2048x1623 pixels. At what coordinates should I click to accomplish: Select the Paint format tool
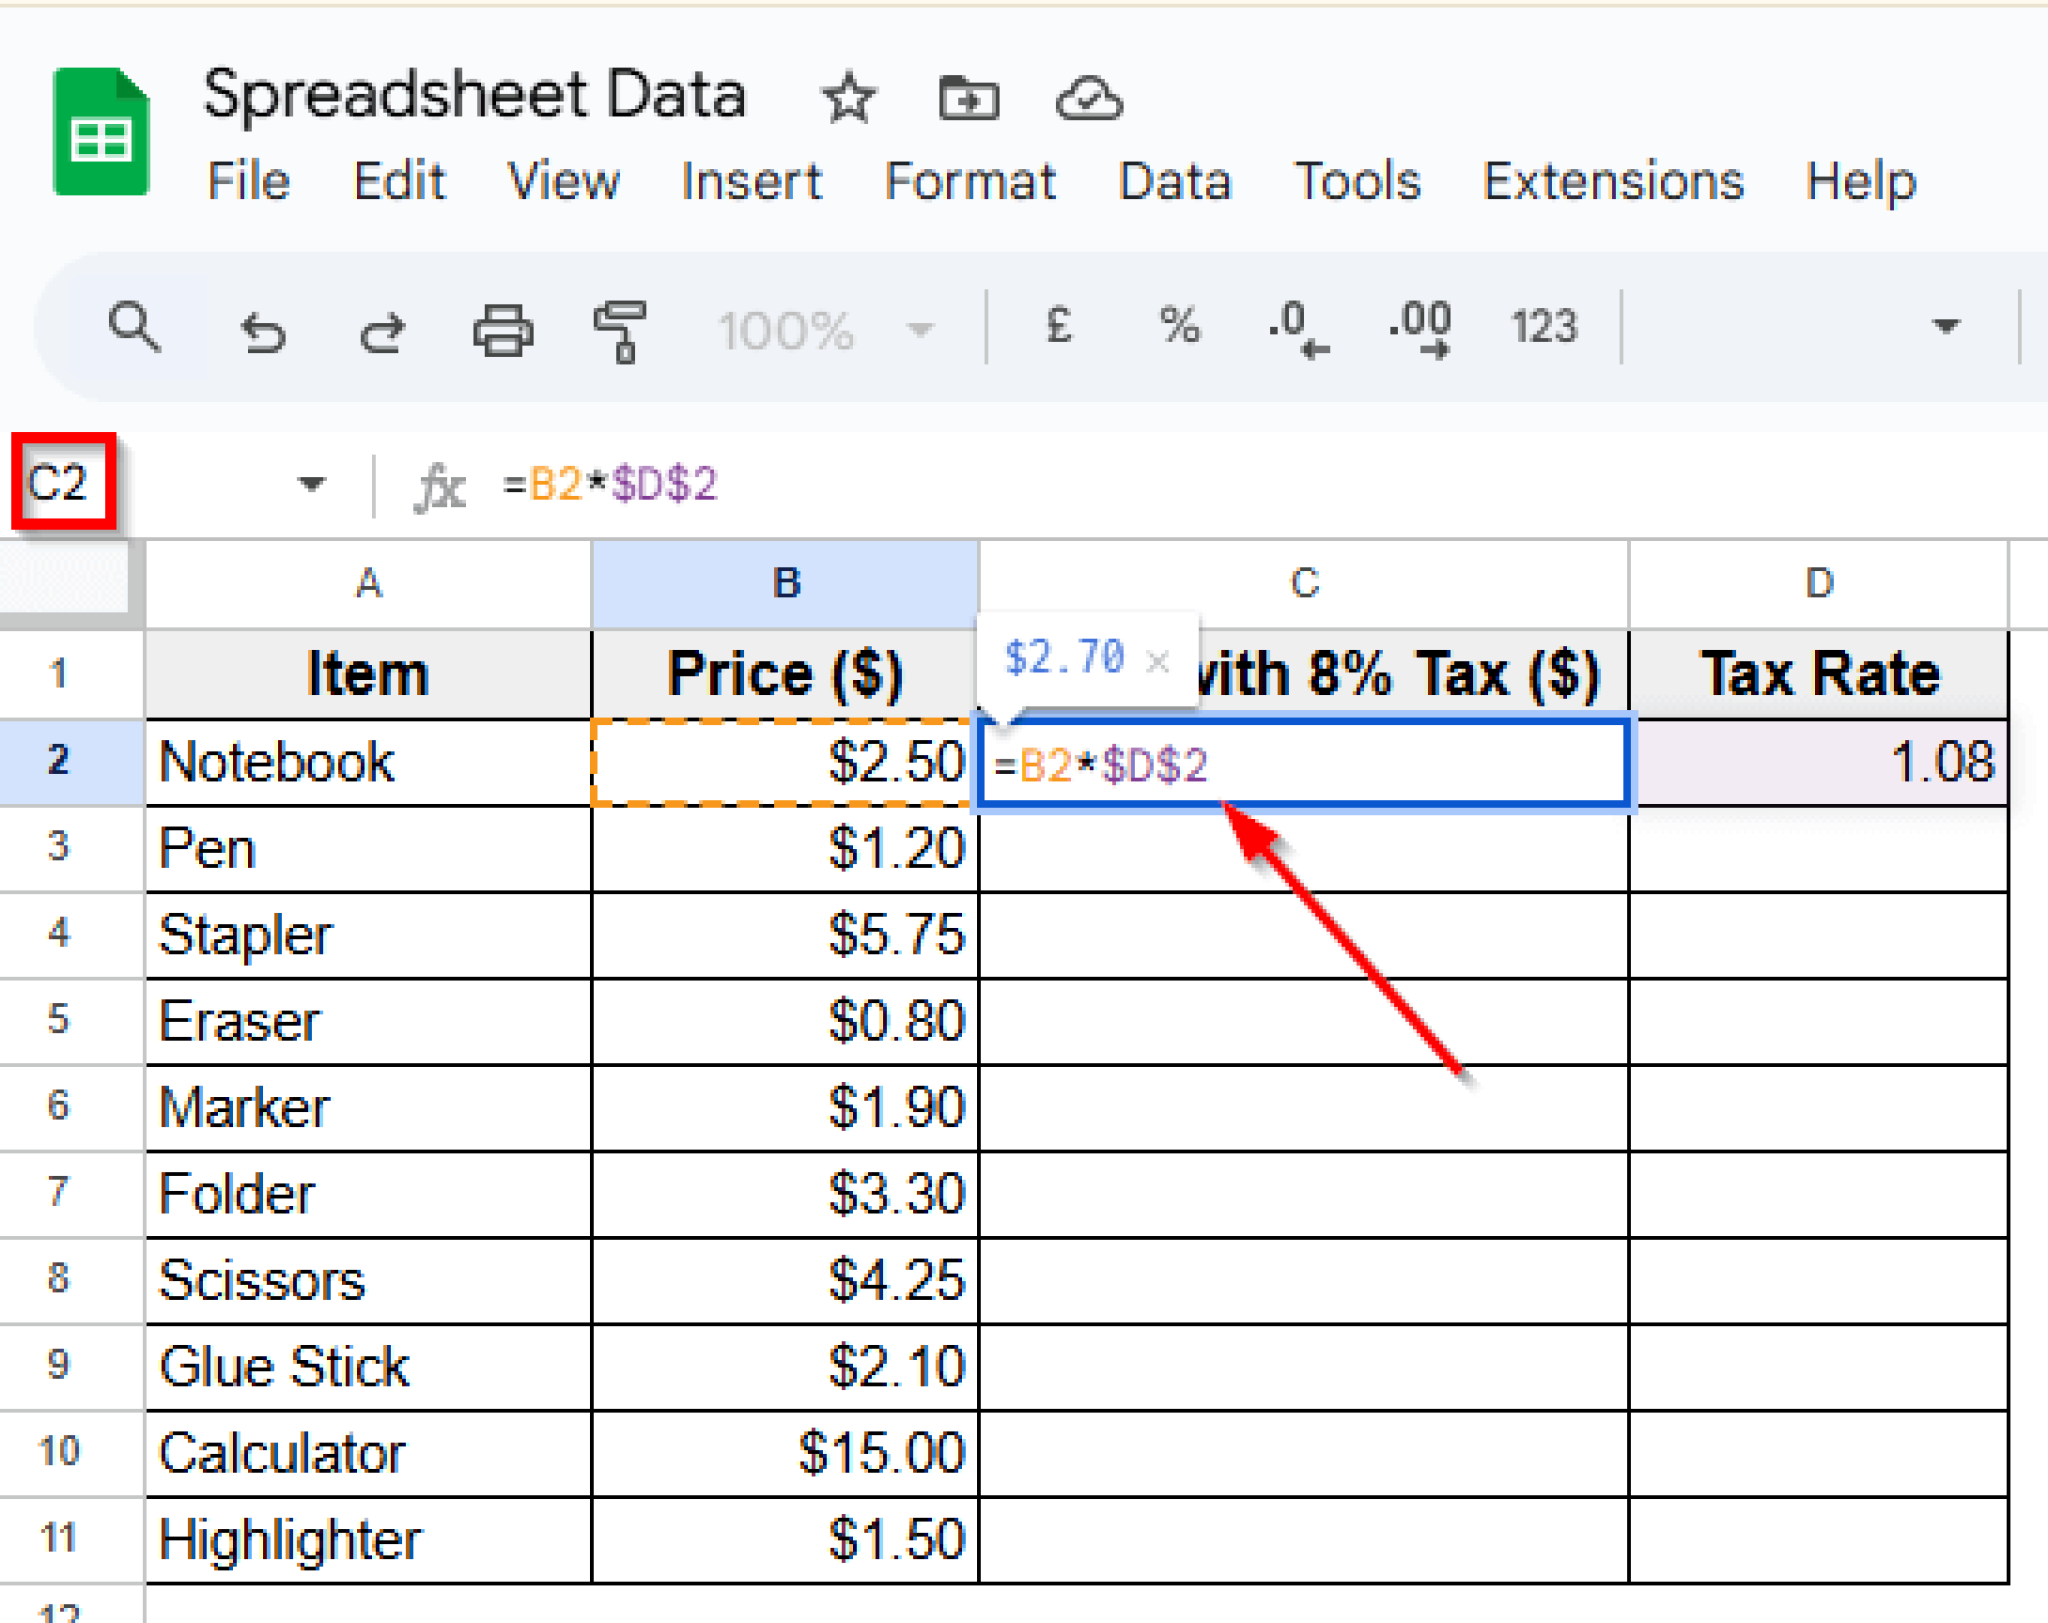tap(620, 330)
